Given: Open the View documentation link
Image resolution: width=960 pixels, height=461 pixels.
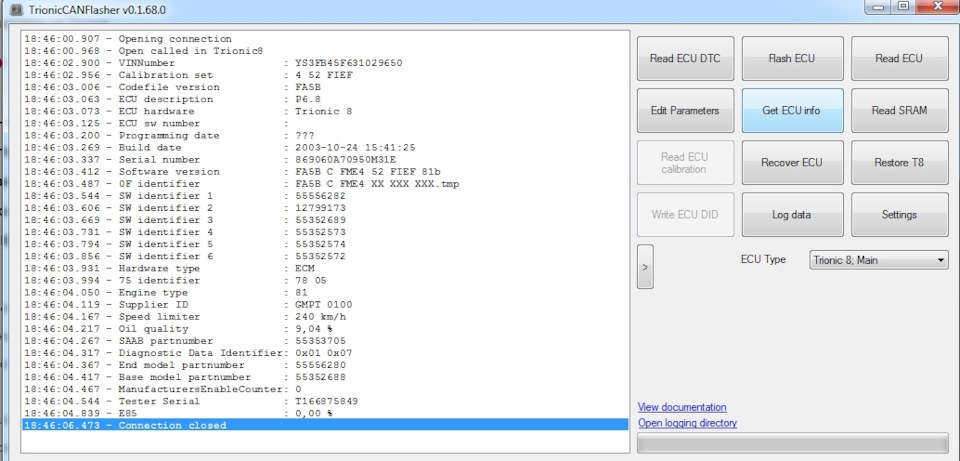Looking at the screenshot, I should coord(682,407).
